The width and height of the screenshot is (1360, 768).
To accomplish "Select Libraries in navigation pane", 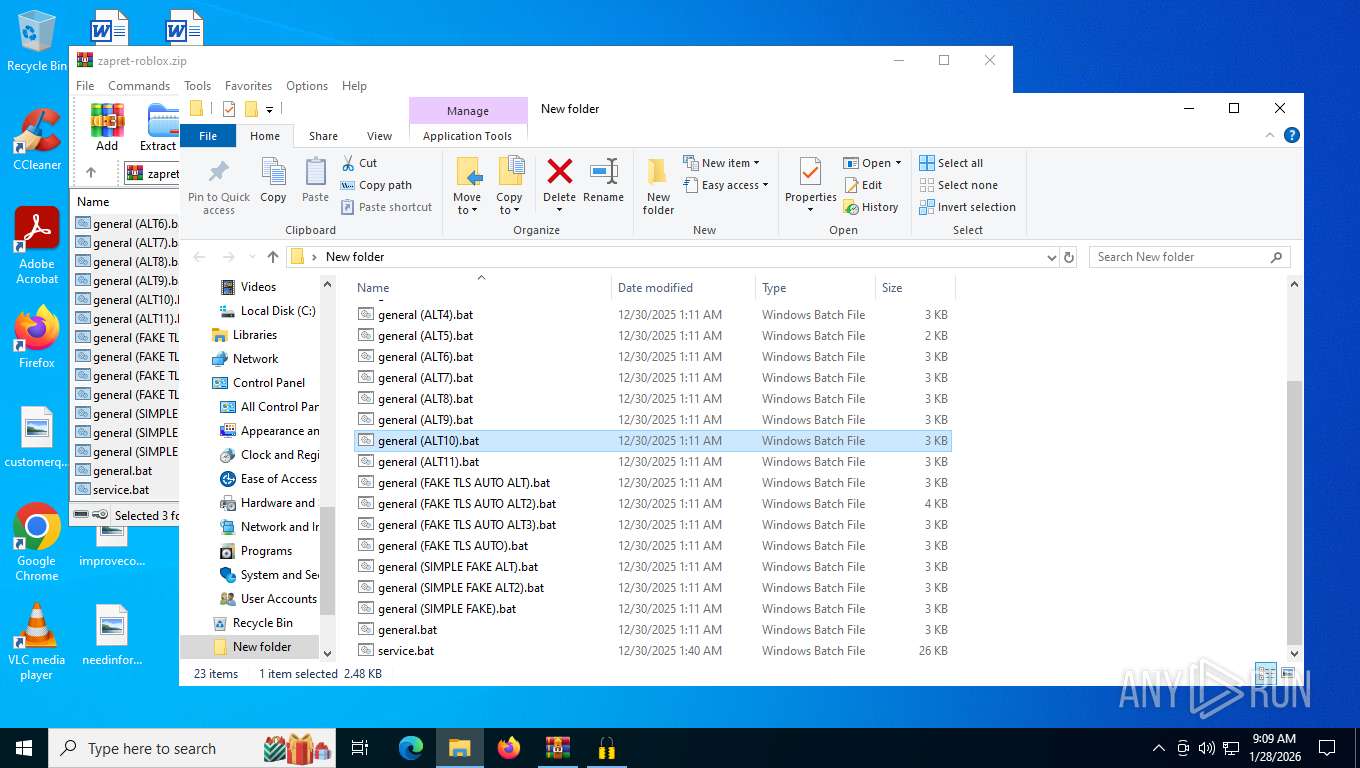I will [x=254, y=335].
